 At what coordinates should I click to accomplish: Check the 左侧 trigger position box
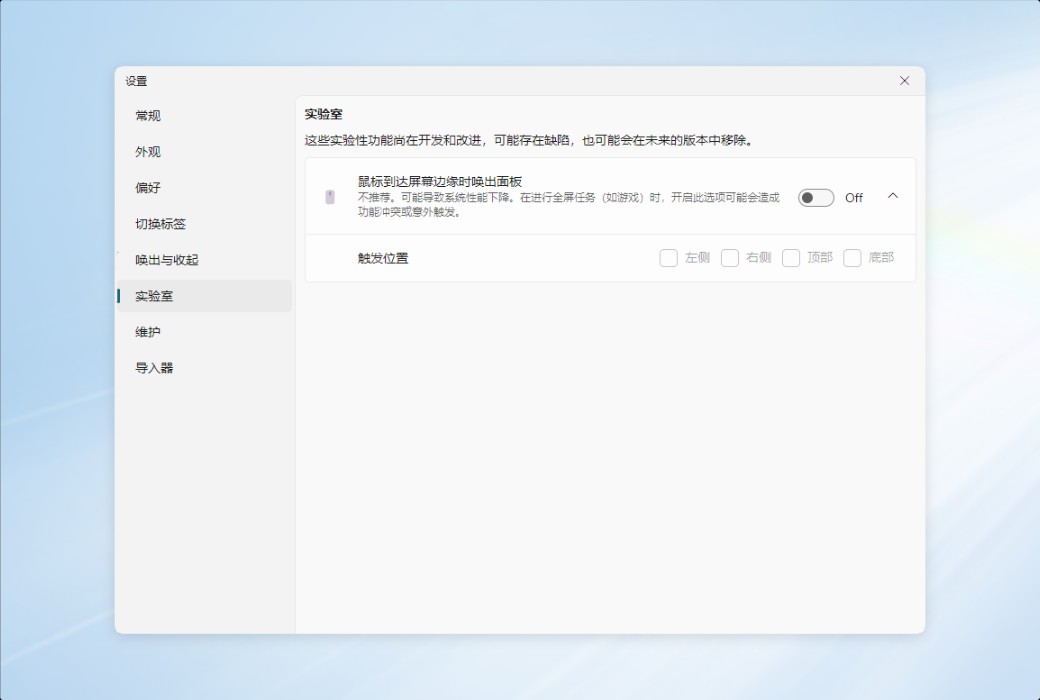tap(669, 257)
